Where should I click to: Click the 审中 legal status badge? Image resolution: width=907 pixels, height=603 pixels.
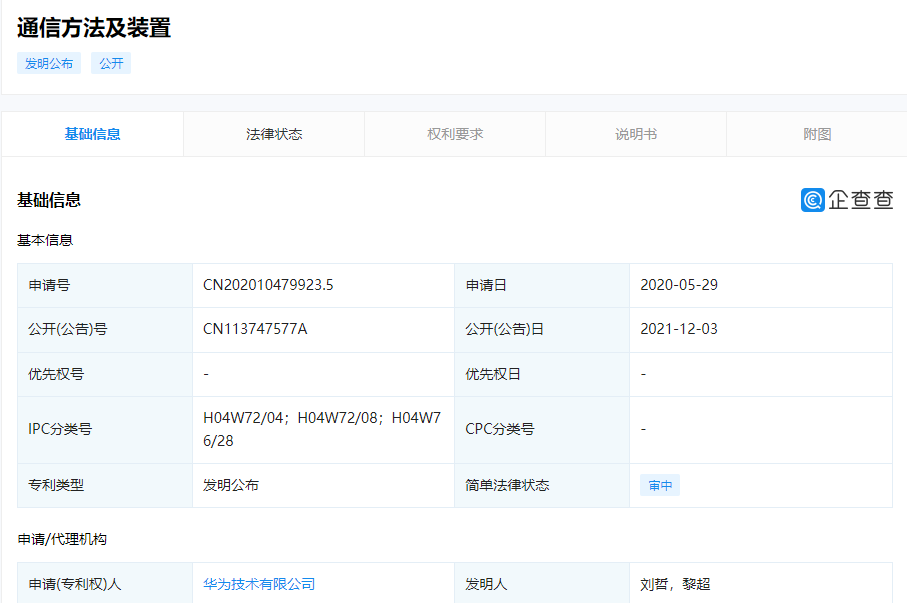[660, 486]
